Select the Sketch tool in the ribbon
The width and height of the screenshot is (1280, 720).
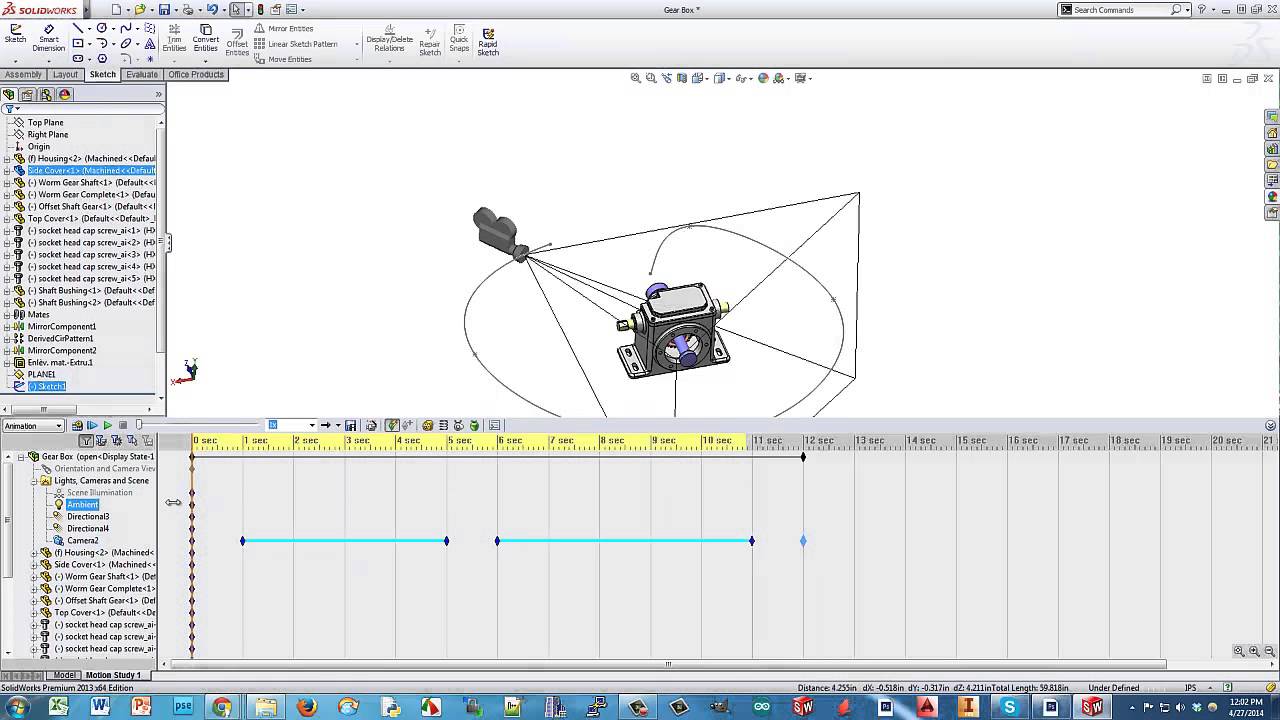click(15, 34)
